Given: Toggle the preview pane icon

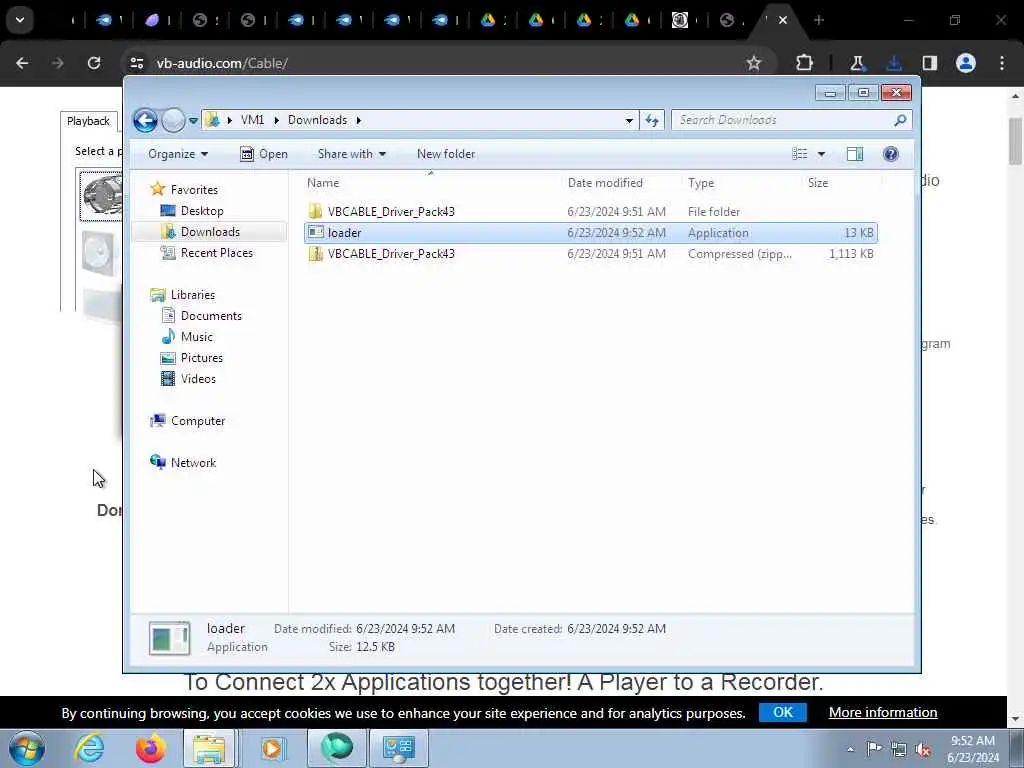Looking at the screenshot, I should click(855, 154).
